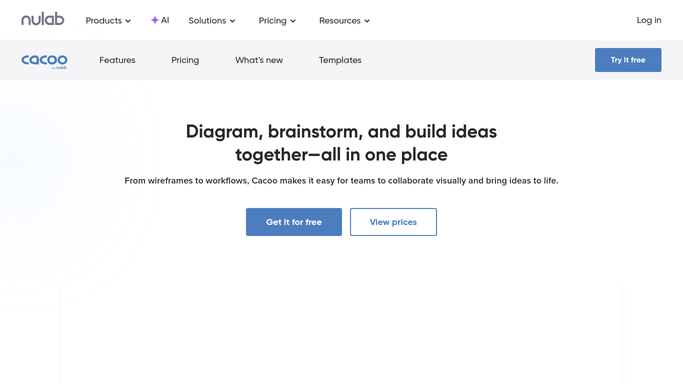
Task: Open the What's new page
Action: tap(259, 60)
